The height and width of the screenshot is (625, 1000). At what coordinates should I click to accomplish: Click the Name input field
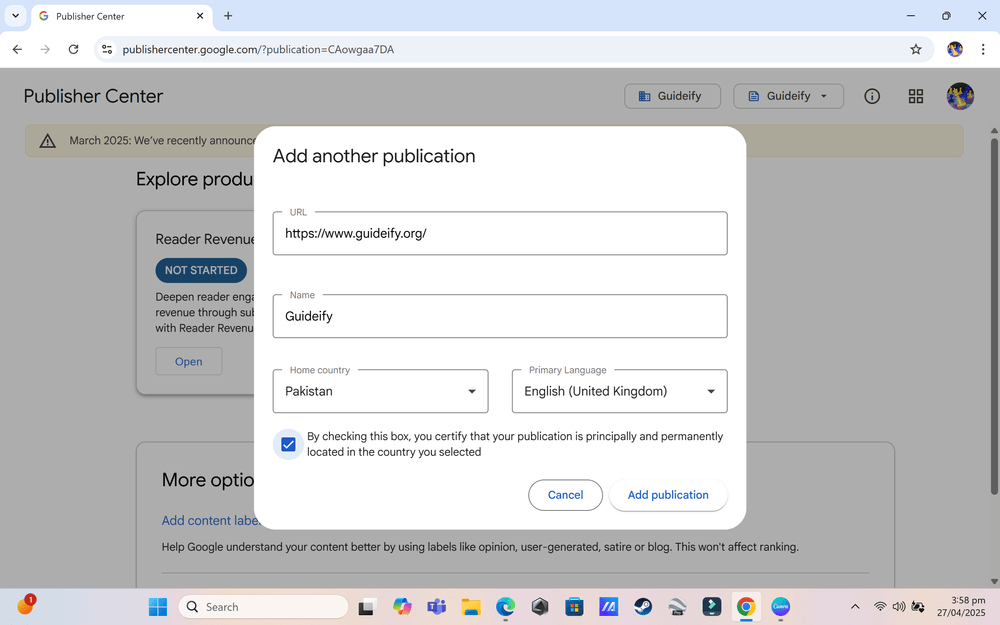pyautogui.click(x=500, y=316)
